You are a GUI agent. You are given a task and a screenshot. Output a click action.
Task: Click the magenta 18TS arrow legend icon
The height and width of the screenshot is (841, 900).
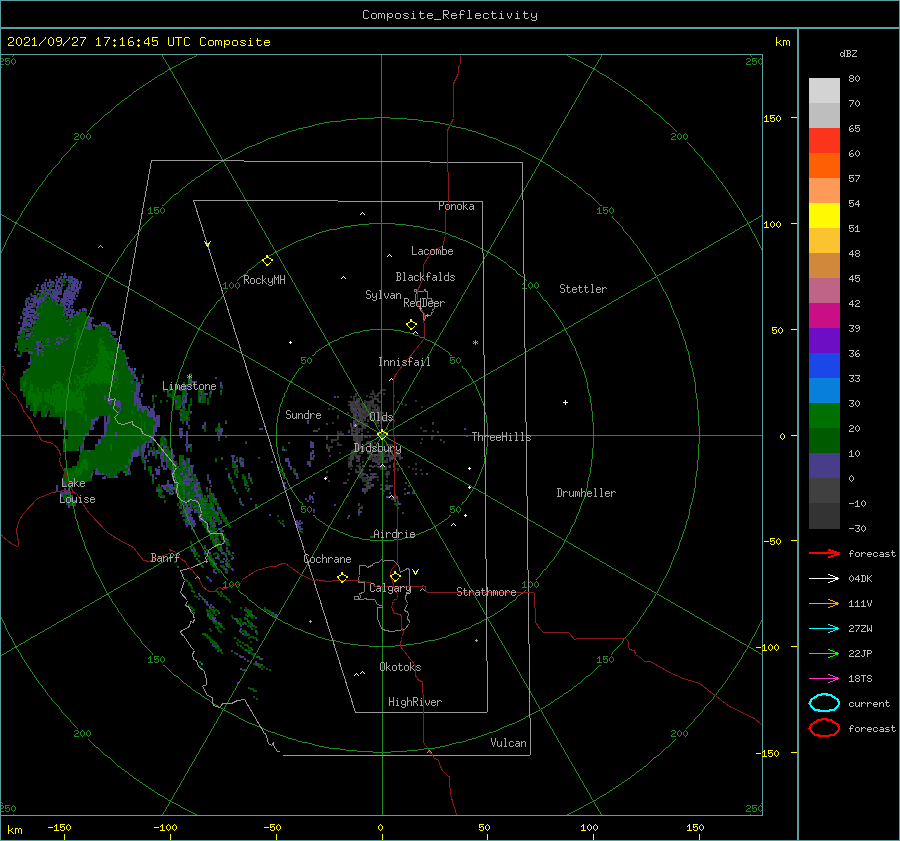point(824,679)
